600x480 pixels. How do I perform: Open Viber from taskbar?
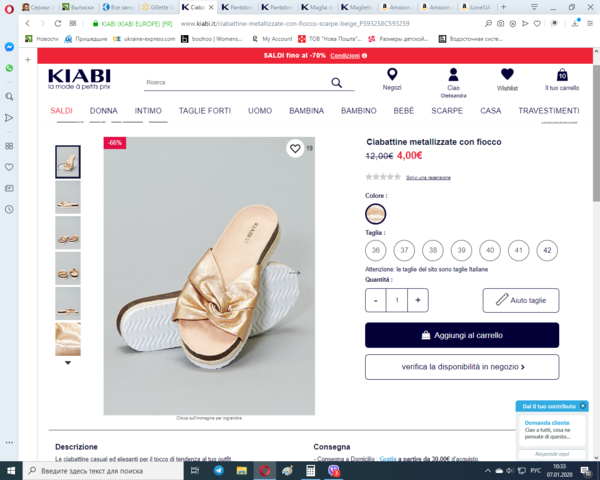point(333,470)
